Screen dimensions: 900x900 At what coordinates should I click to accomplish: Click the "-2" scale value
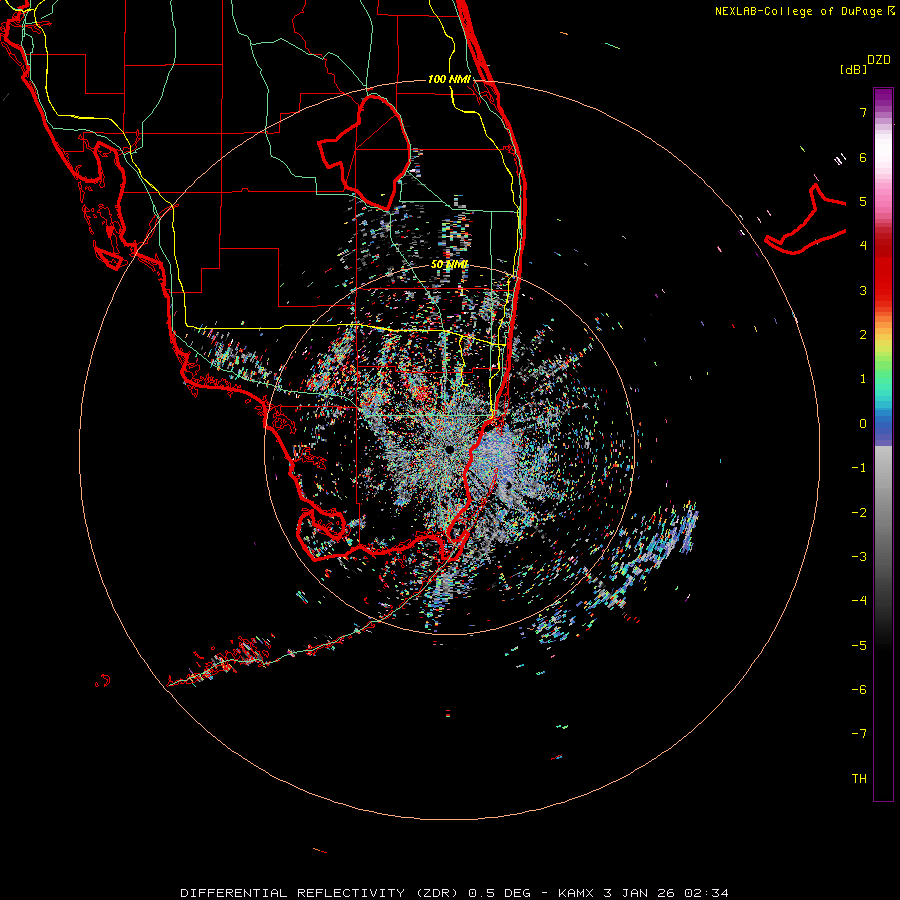[x=859, y=512]
